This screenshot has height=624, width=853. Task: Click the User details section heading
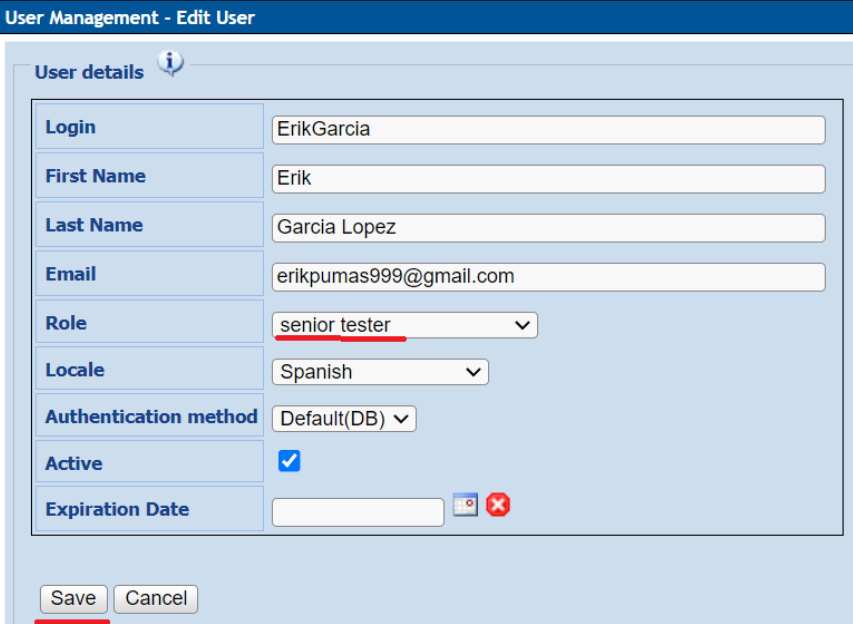pyautogui.click(x=89, y=72)
